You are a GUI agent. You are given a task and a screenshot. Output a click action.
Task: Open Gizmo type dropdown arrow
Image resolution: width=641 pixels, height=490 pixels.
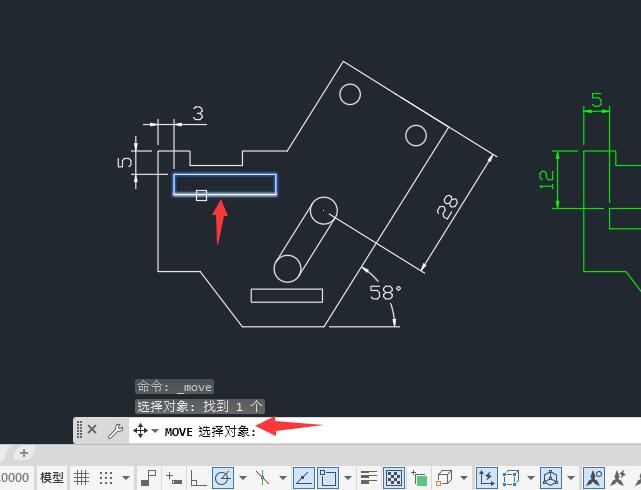click(x=571, y=477)
